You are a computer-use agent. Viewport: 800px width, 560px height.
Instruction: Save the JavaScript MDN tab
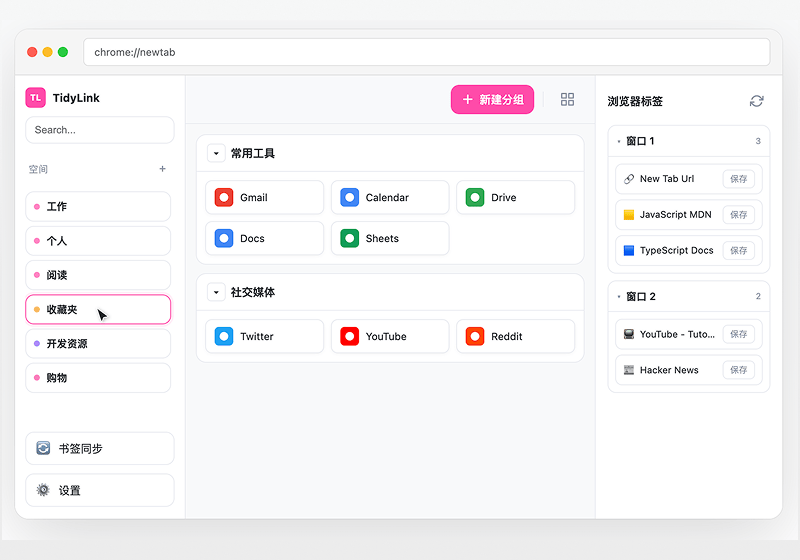738,215
